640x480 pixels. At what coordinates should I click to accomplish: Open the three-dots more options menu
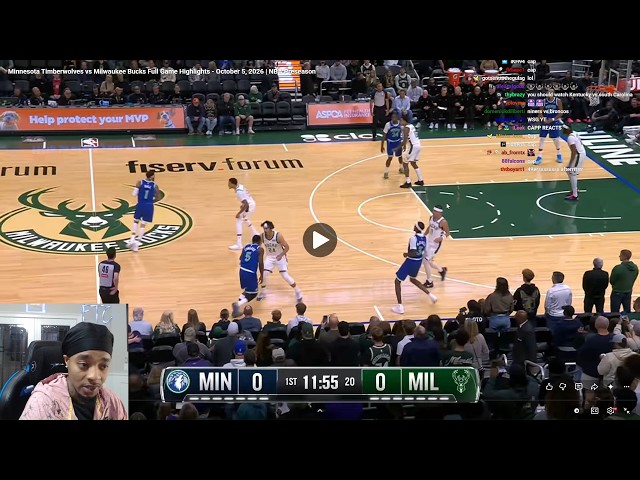pos(626,386)
